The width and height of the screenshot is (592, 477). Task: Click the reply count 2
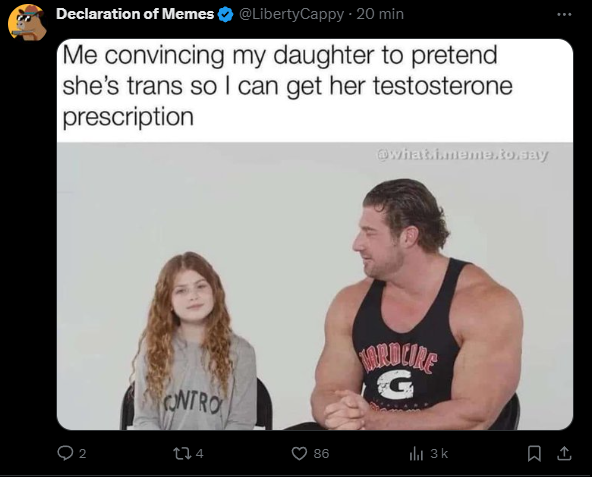point(83,453)
